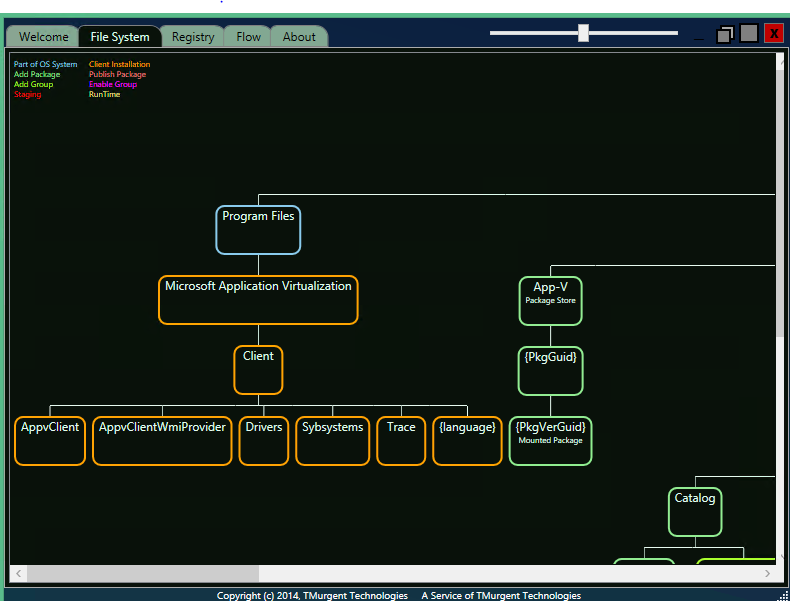Click the {language} node

tap(467, 440)
